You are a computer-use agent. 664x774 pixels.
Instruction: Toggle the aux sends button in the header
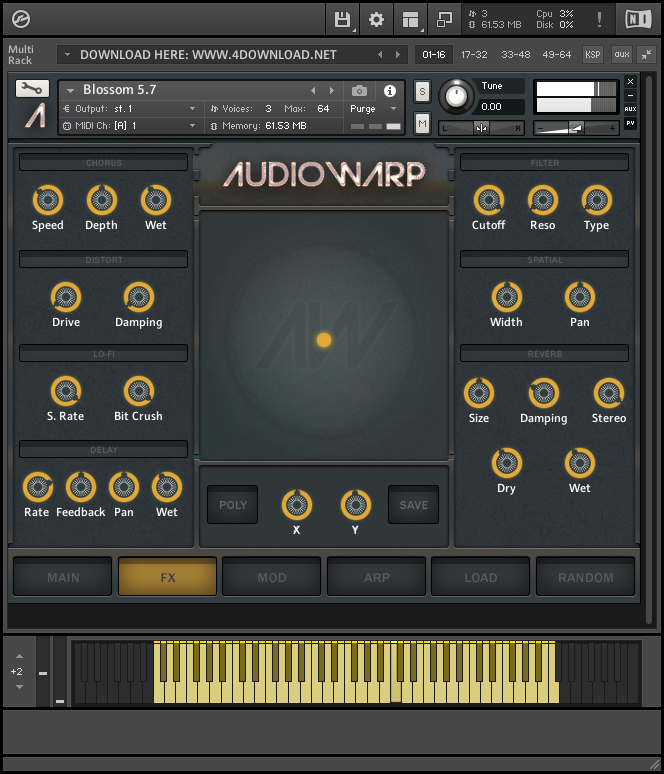622,54
